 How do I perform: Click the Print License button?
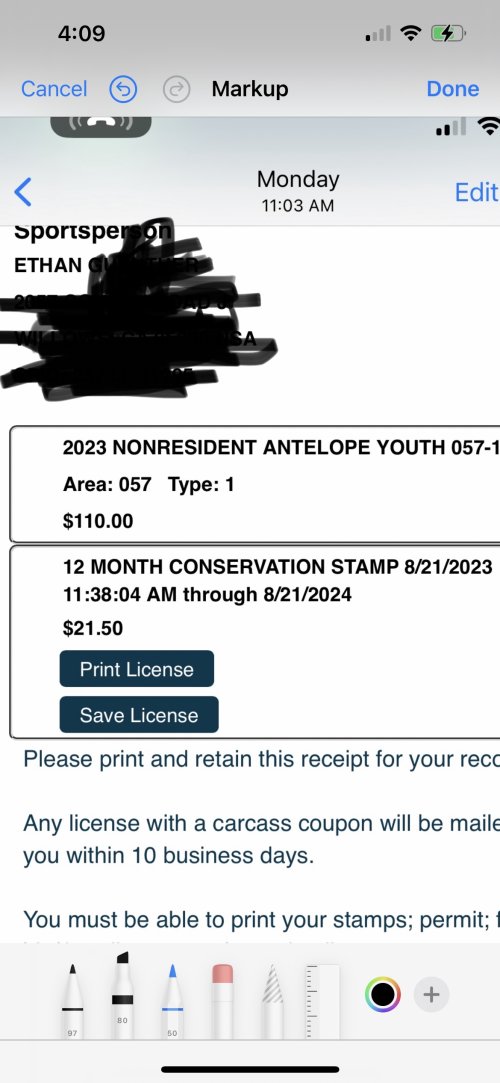click(137, 669)
